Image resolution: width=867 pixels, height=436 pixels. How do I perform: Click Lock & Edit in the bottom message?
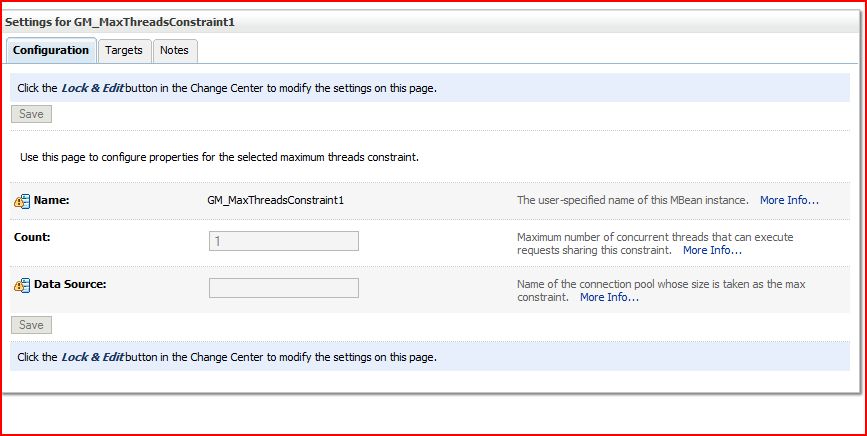[92, 357]
